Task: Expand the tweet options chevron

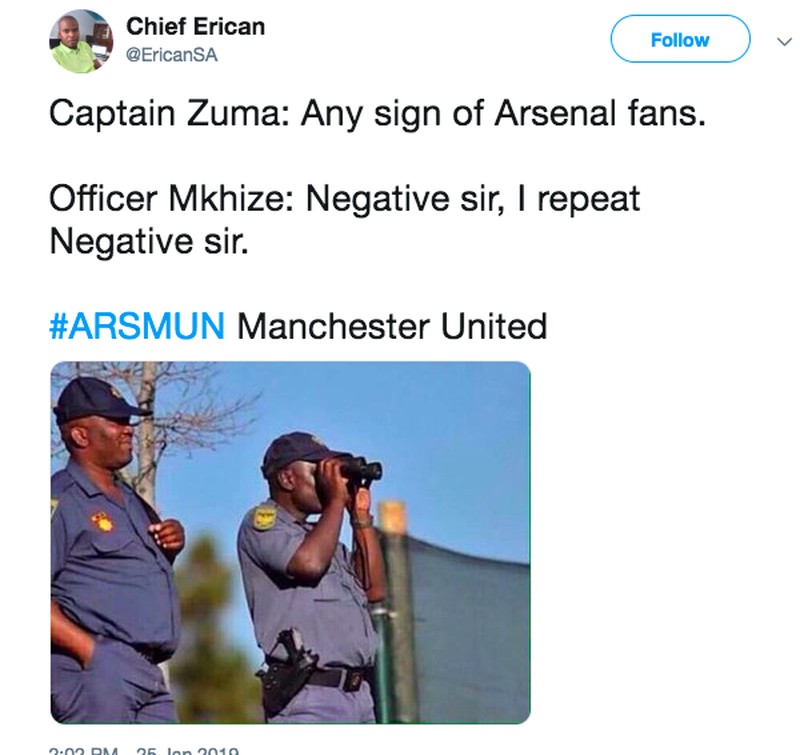Action: coord(782,41)
